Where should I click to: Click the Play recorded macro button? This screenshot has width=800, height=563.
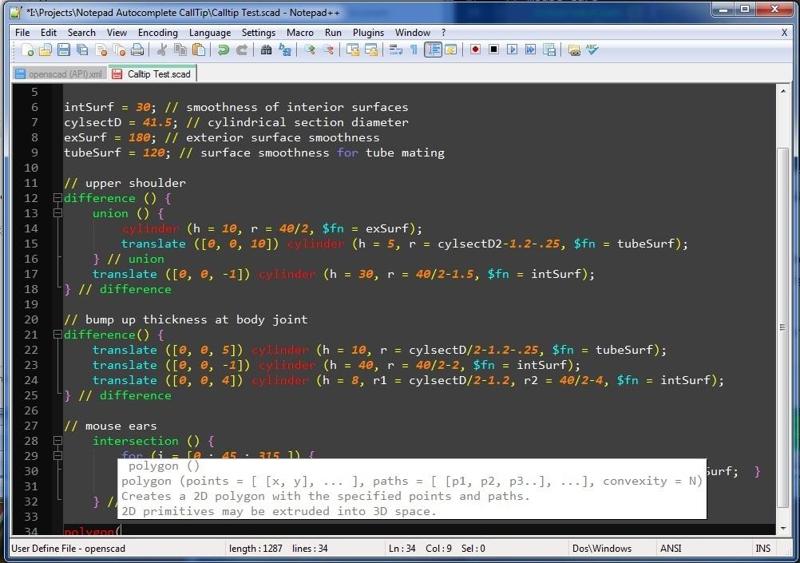[512, 50]
